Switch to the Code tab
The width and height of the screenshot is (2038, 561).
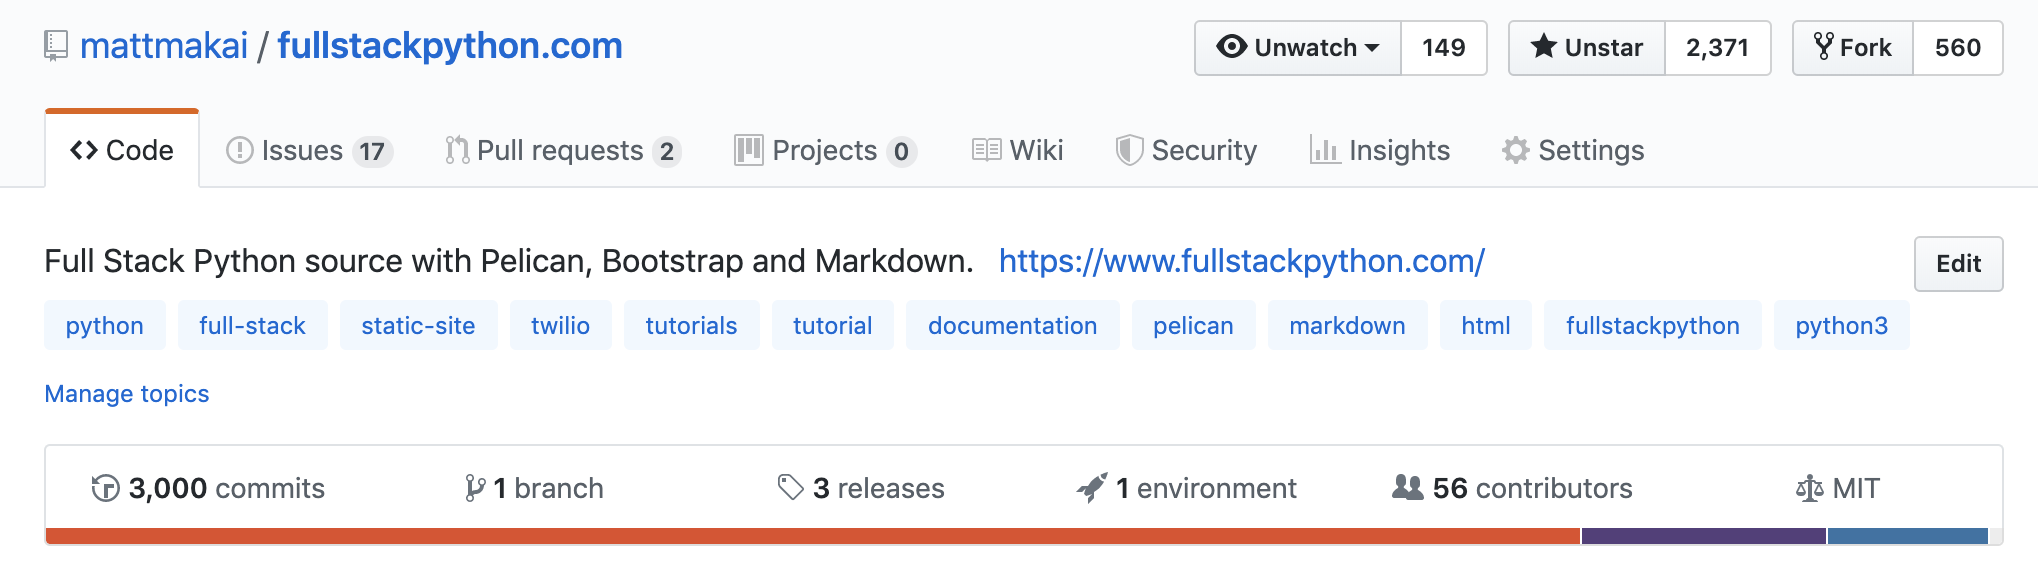[x=122, y=150]
